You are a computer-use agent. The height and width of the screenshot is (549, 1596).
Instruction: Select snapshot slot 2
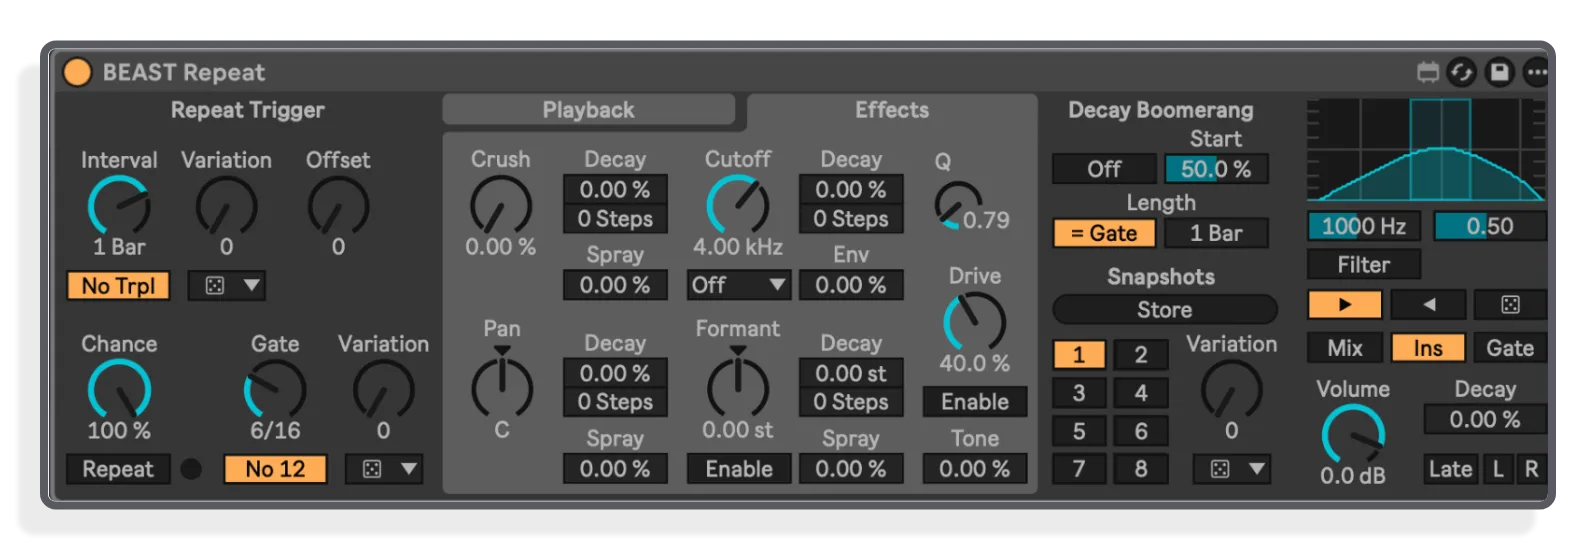[x=1141, y=355]
